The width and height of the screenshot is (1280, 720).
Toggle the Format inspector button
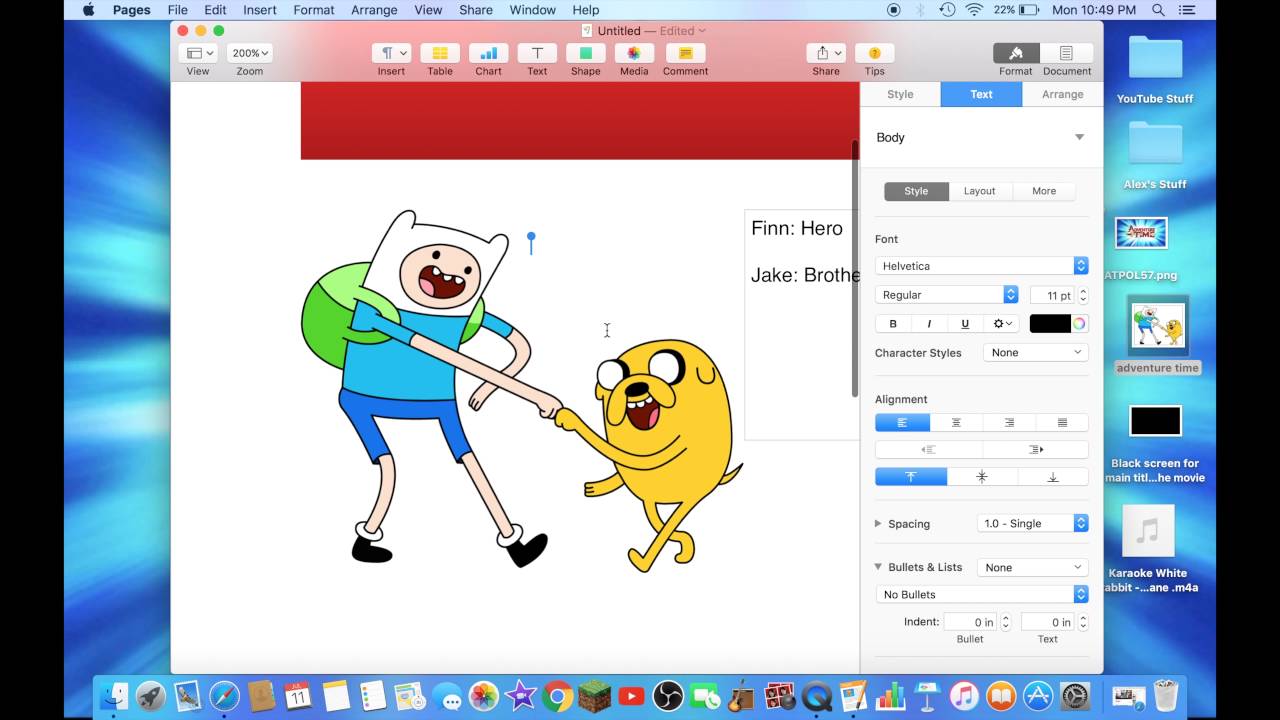1016,53
